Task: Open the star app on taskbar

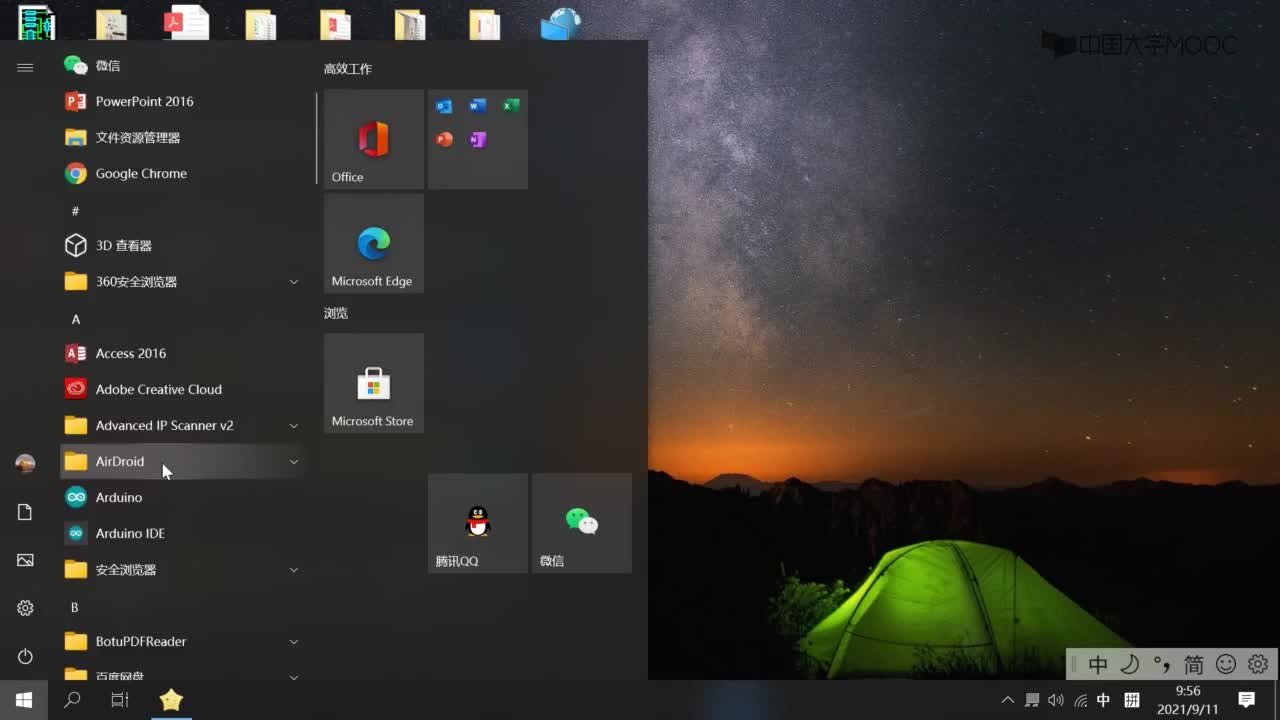Action: point(171,700)
